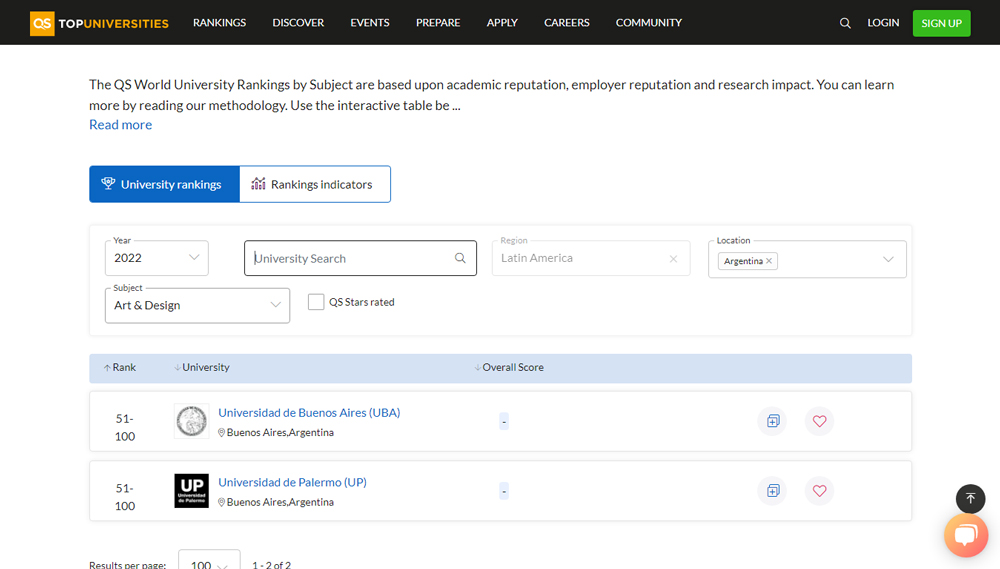Click Universidad de Buenos Aires logo thumbnail
The height and width of the screenshot is (569, 1000).
click(191, 421)
